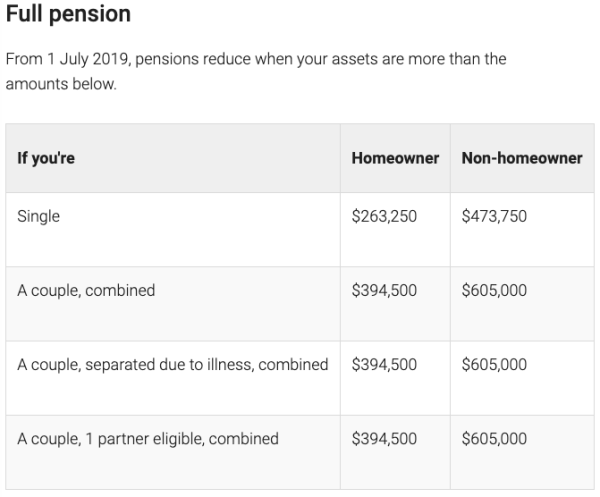Screen dimensions: 600x497
Task: Select the couple separated due to illness label
Action: [x=173, y=365]
